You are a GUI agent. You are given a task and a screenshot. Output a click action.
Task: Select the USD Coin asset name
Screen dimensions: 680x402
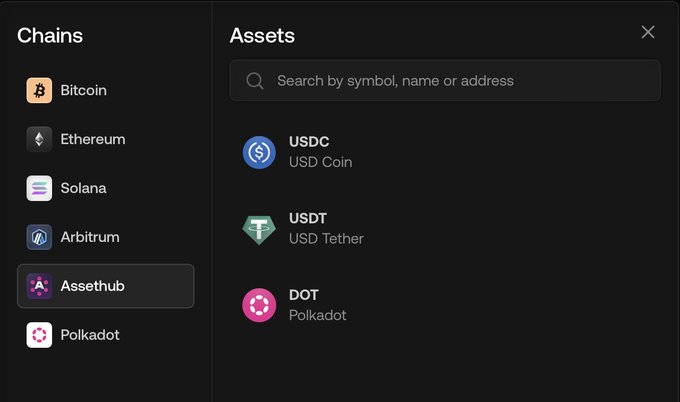[x=320, y=162]
